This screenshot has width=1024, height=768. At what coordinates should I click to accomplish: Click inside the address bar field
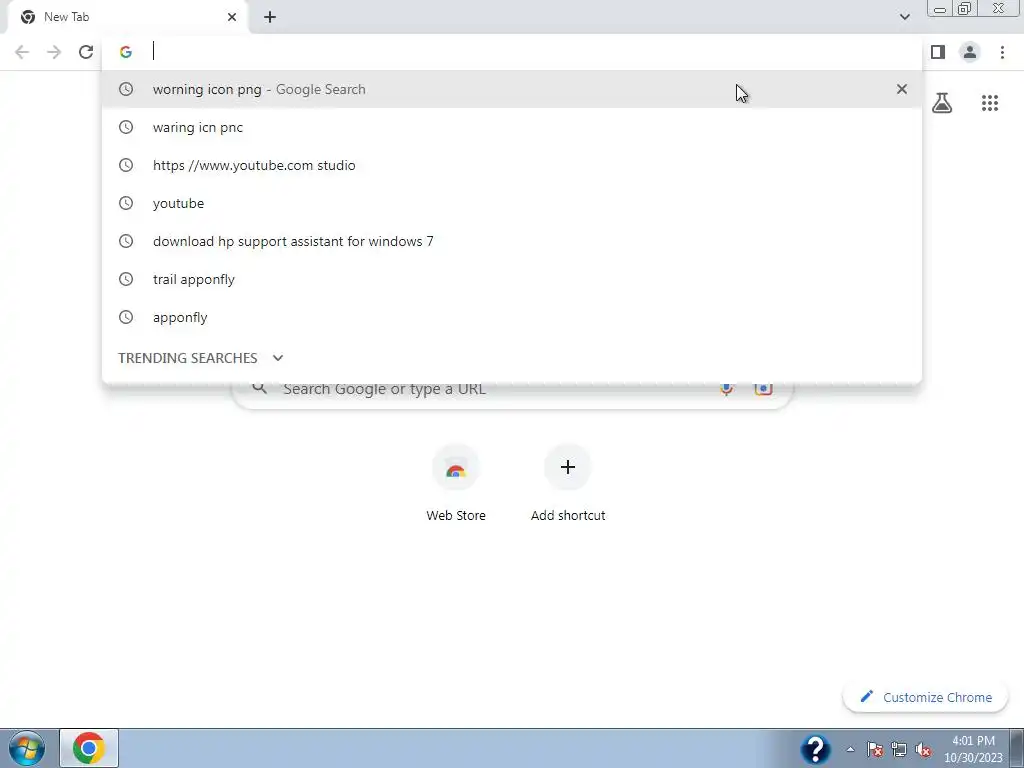pyautogui.click(x=512, y=52)
